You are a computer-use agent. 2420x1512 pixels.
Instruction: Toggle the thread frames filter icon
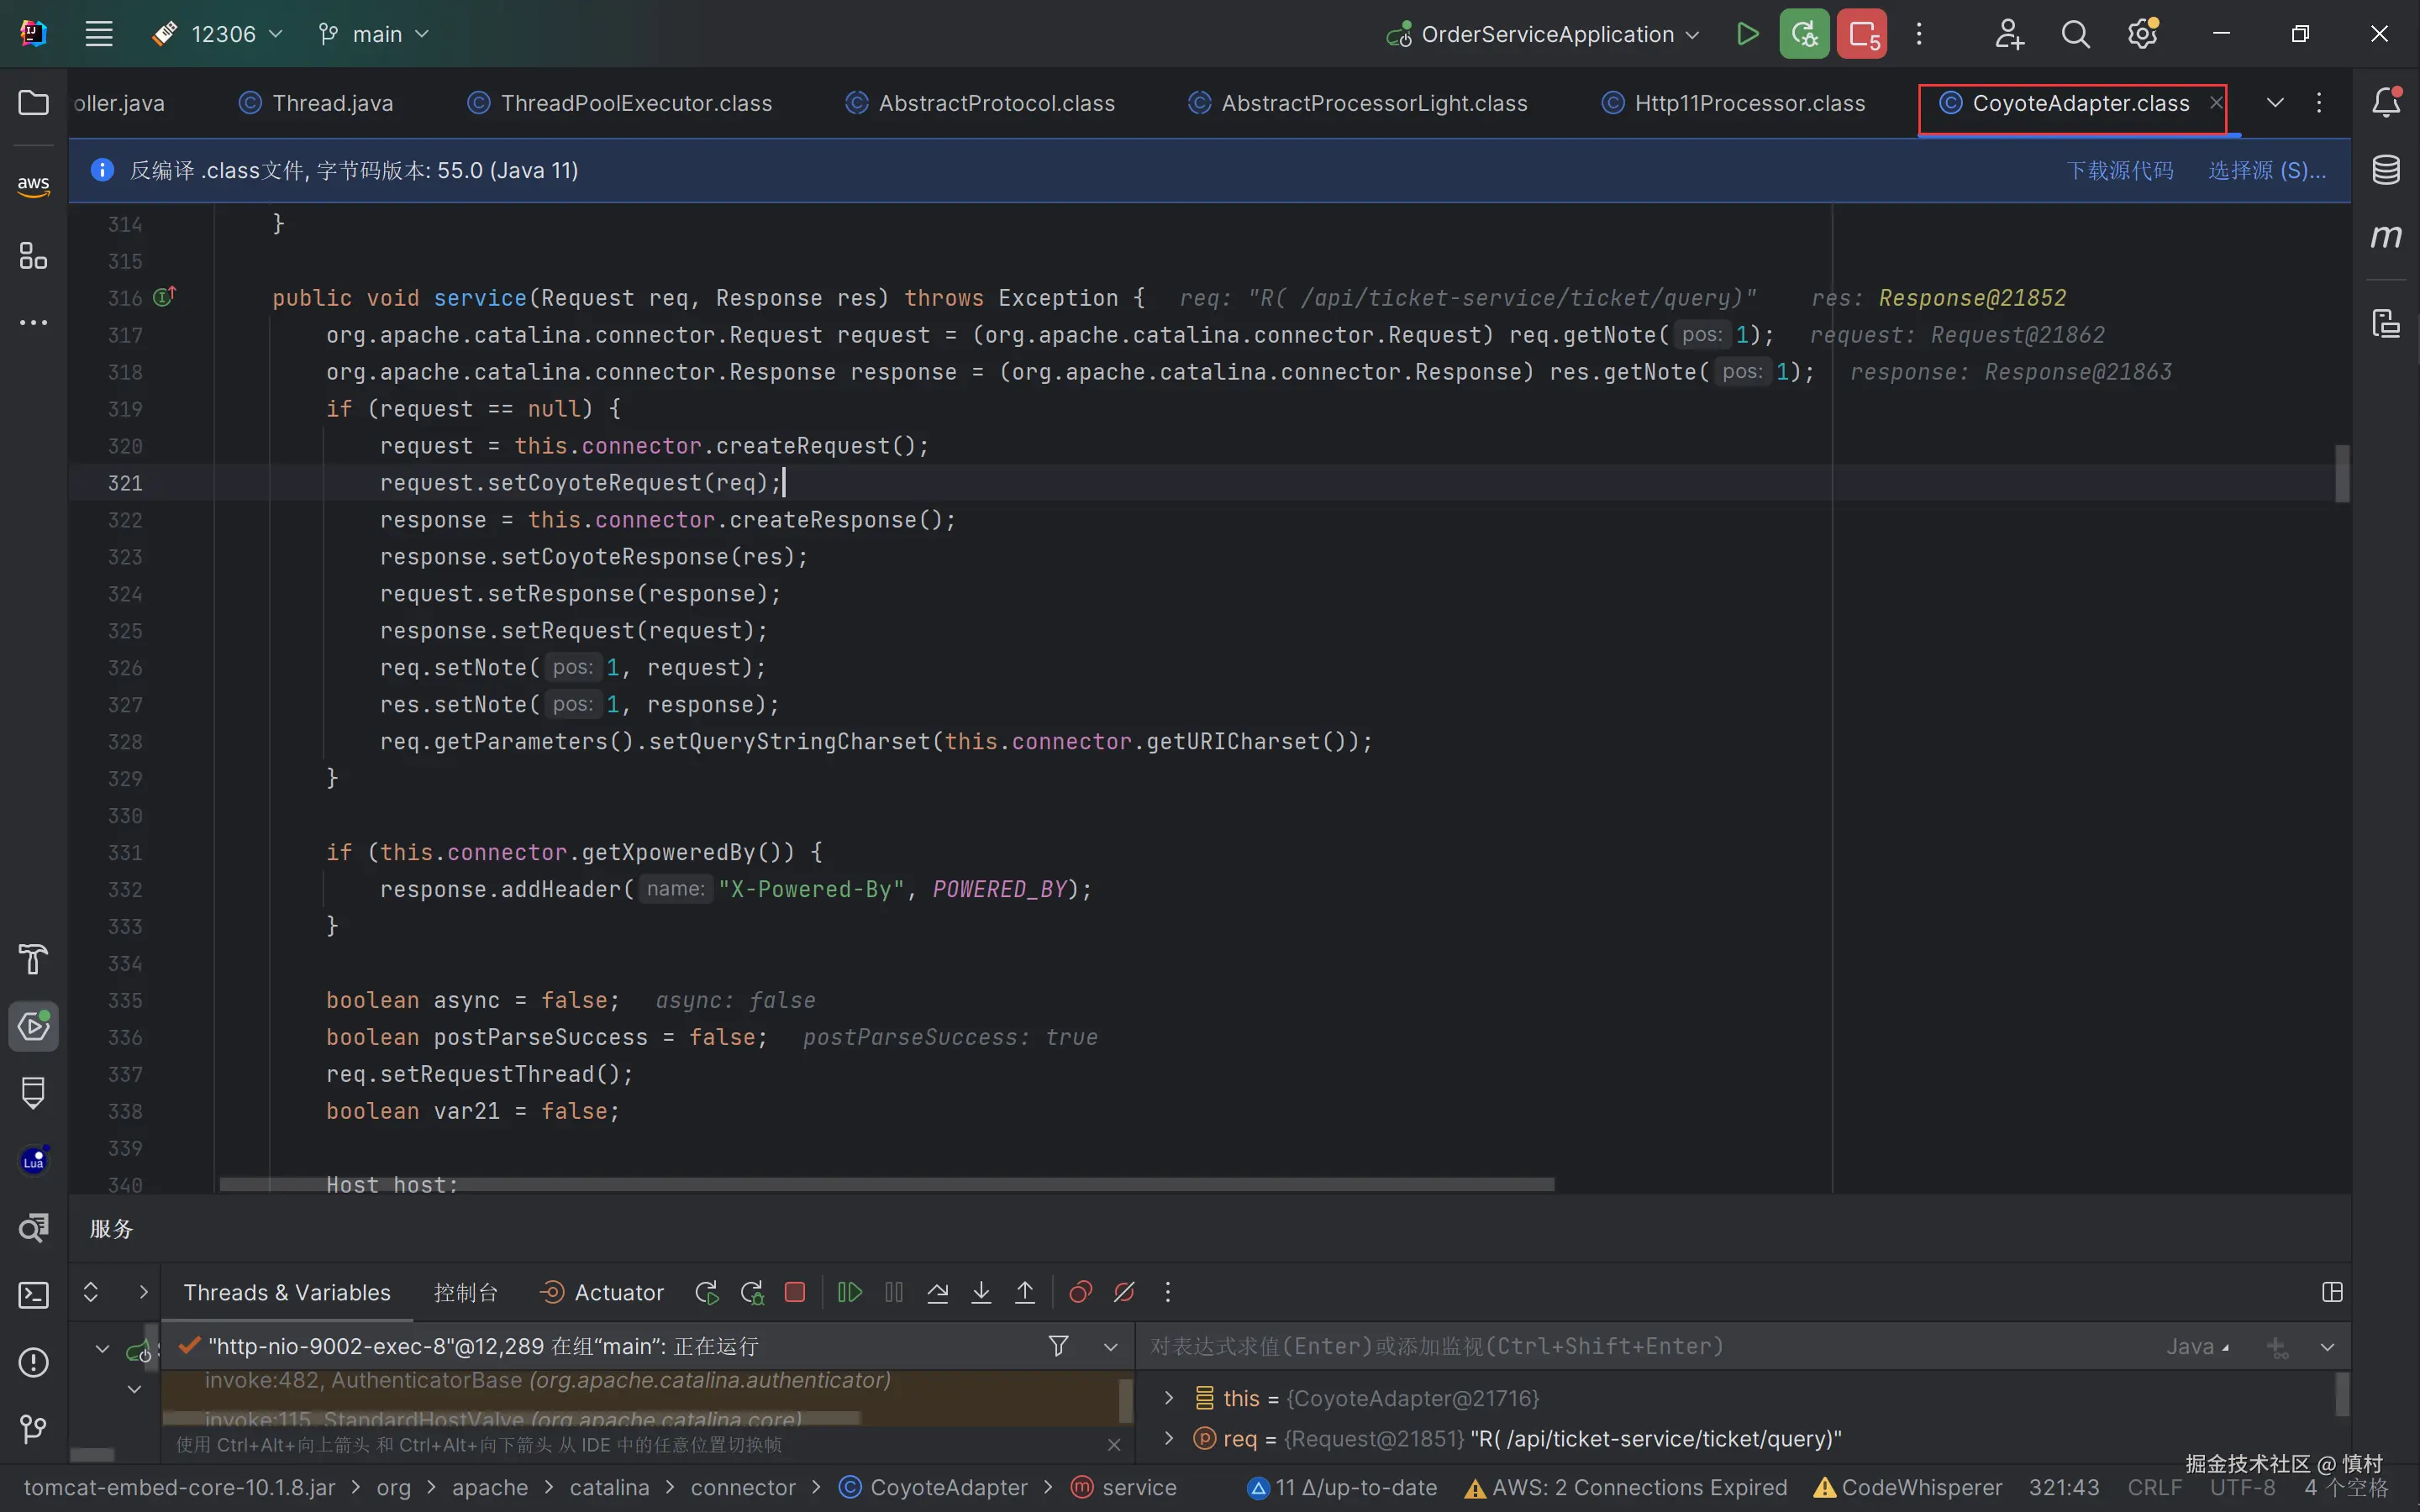pos(1058,1346)
